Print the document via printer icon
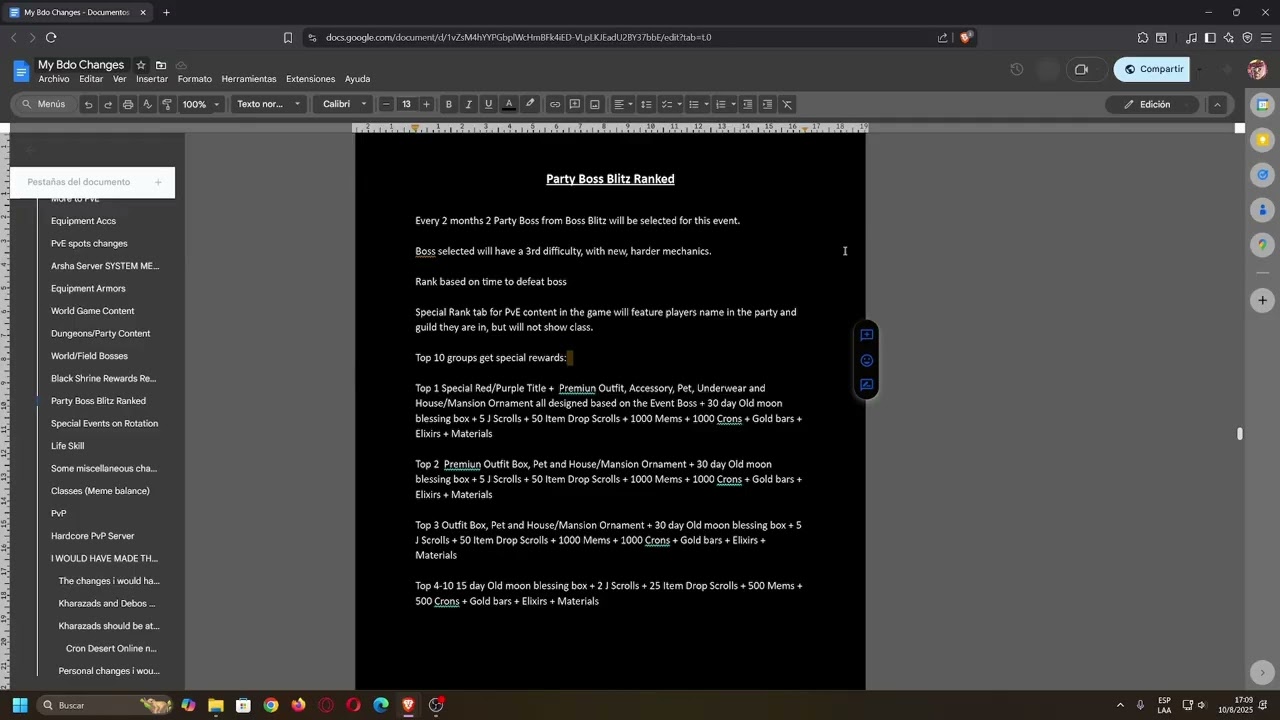This screenshot has height=720, width=1280. click(128, 104)
